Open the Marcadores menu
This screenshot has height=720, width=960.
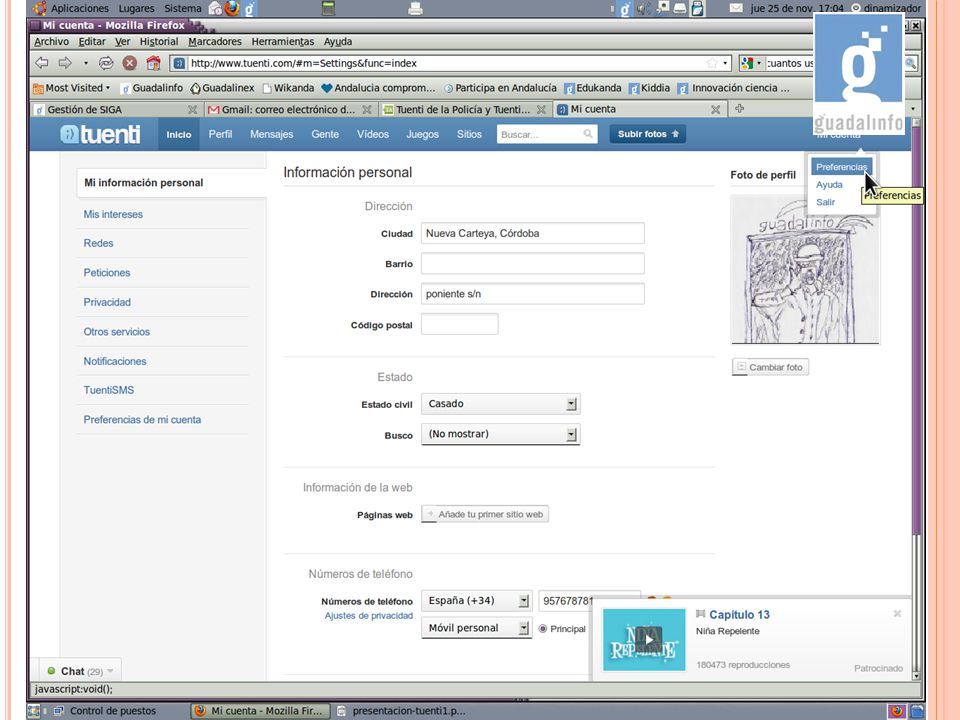click(x=215, y=42)
